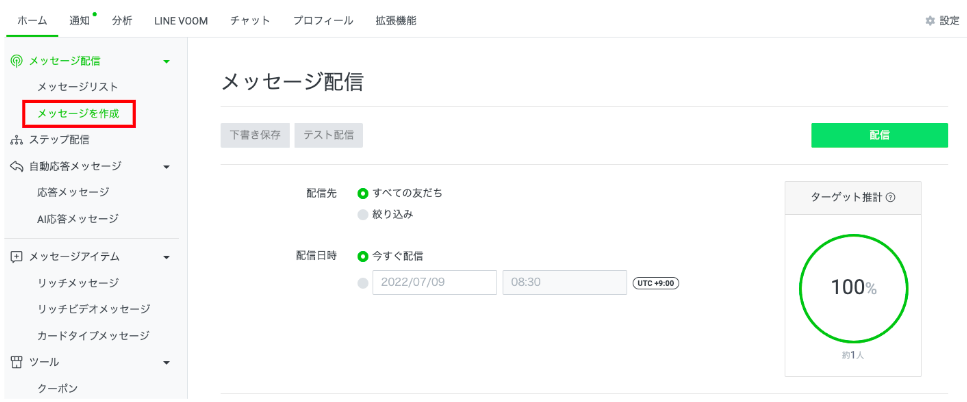967x402 pixels.
Task: Click the 約1人 estimate text
Action: tap(854, 356)
